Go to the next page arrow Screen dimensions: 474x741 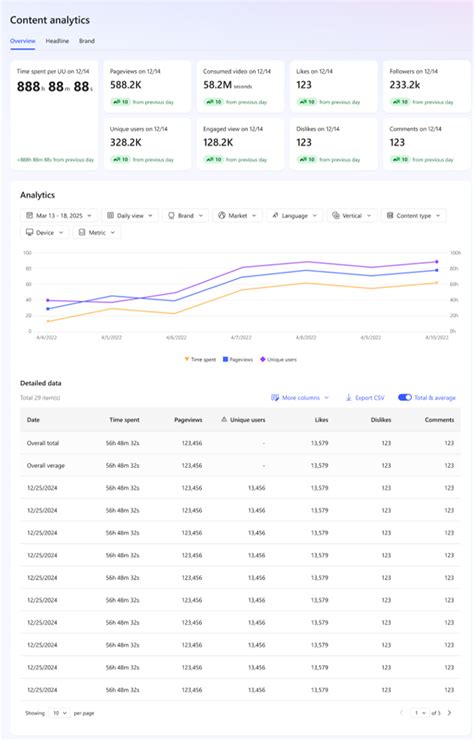(449, 713)
